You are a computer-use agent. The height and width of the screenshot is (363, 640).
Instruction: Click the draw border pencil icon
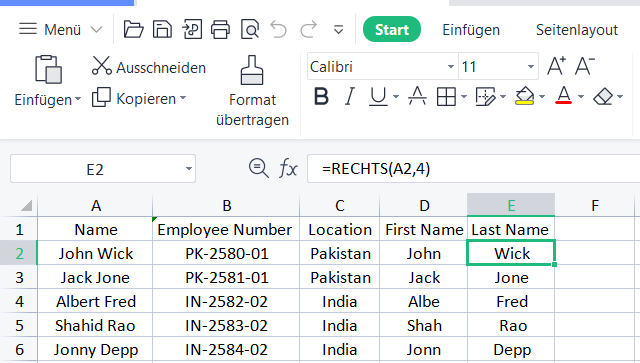point(485,97)
